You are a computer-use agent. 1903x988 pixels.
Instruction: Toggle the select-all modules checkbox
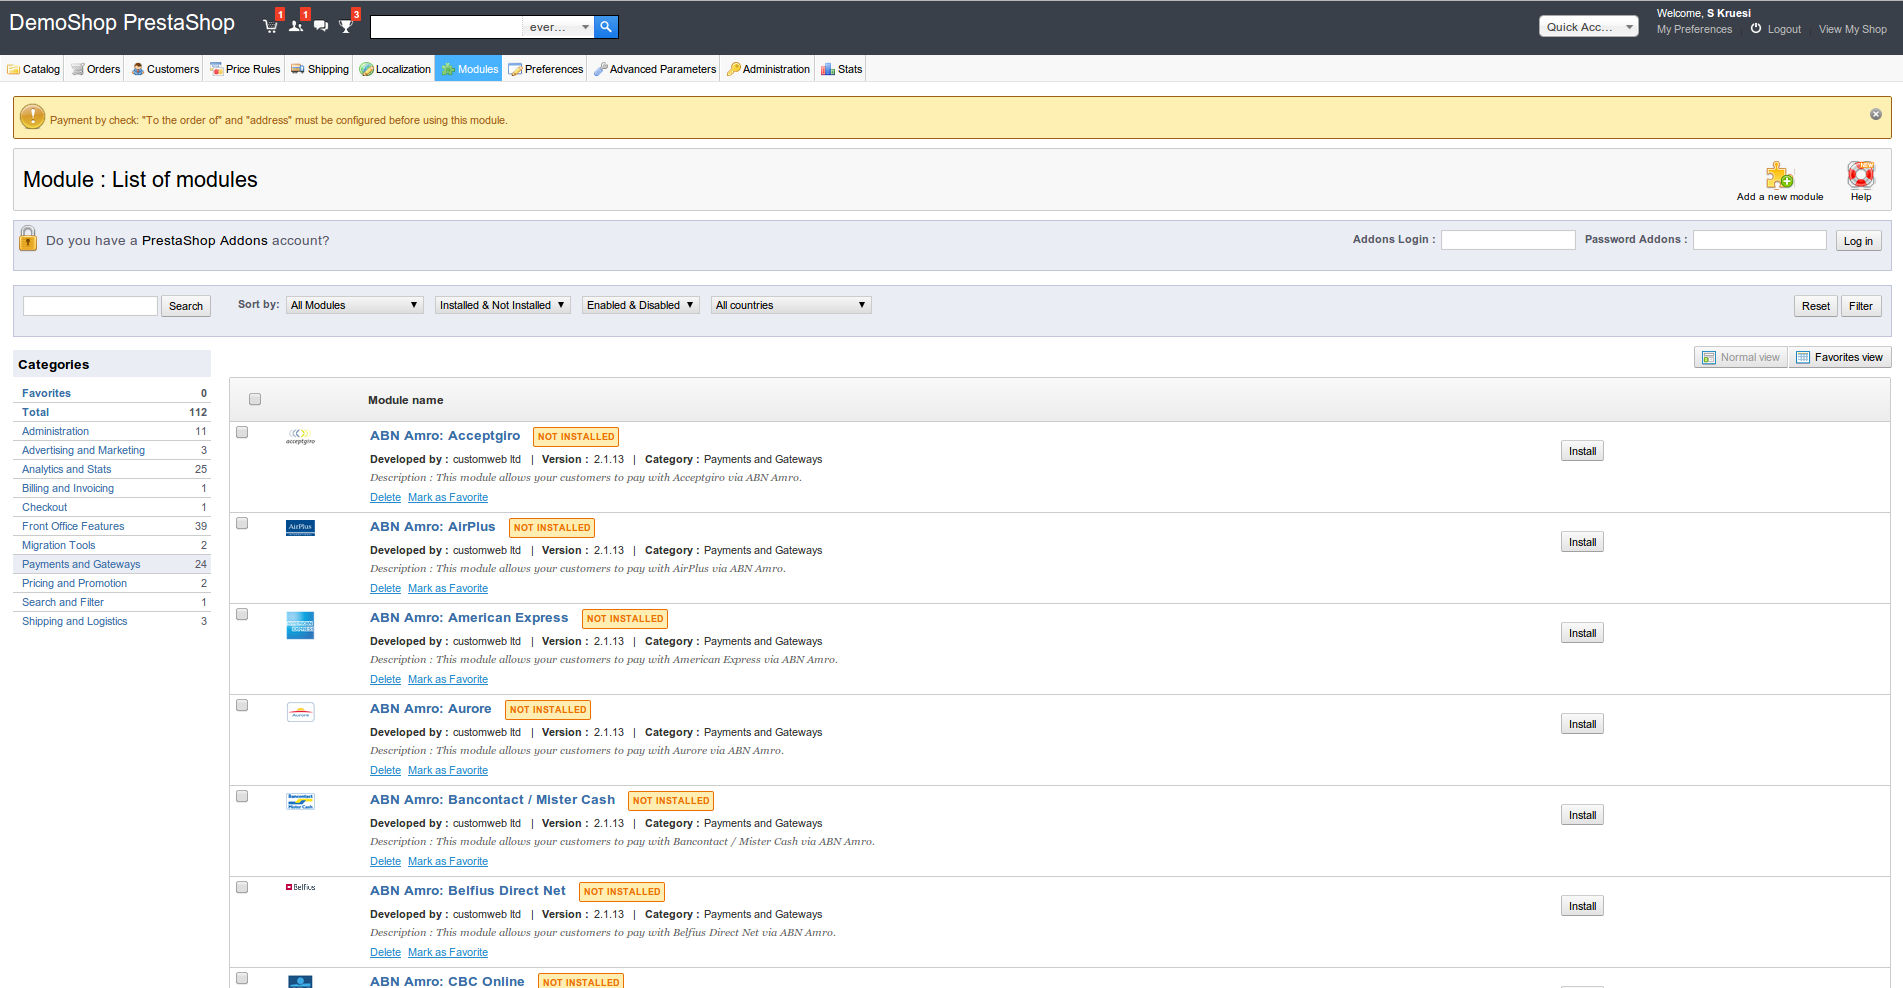click(255, 399)
